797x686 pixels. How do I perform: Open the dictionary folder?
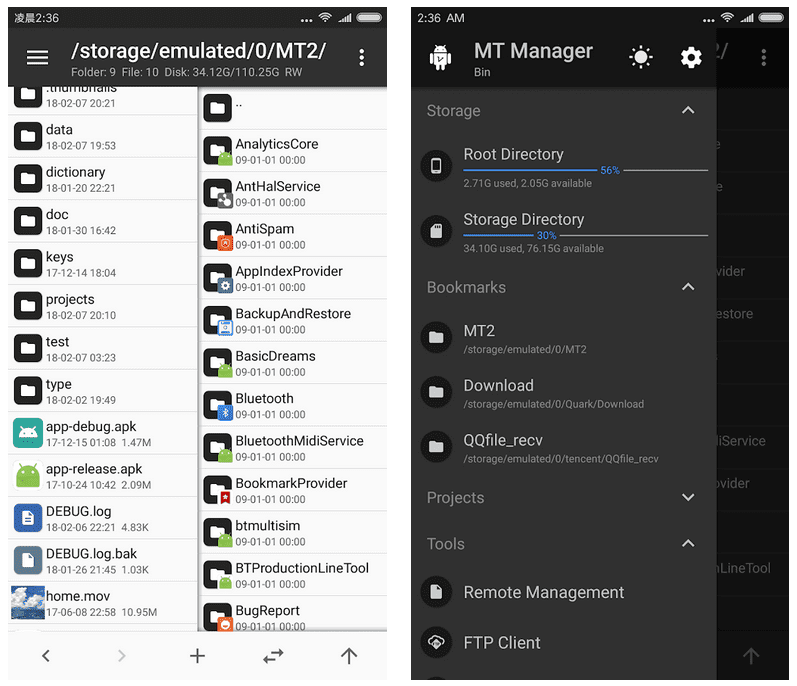pyautogui.click(x=103, y=179)
